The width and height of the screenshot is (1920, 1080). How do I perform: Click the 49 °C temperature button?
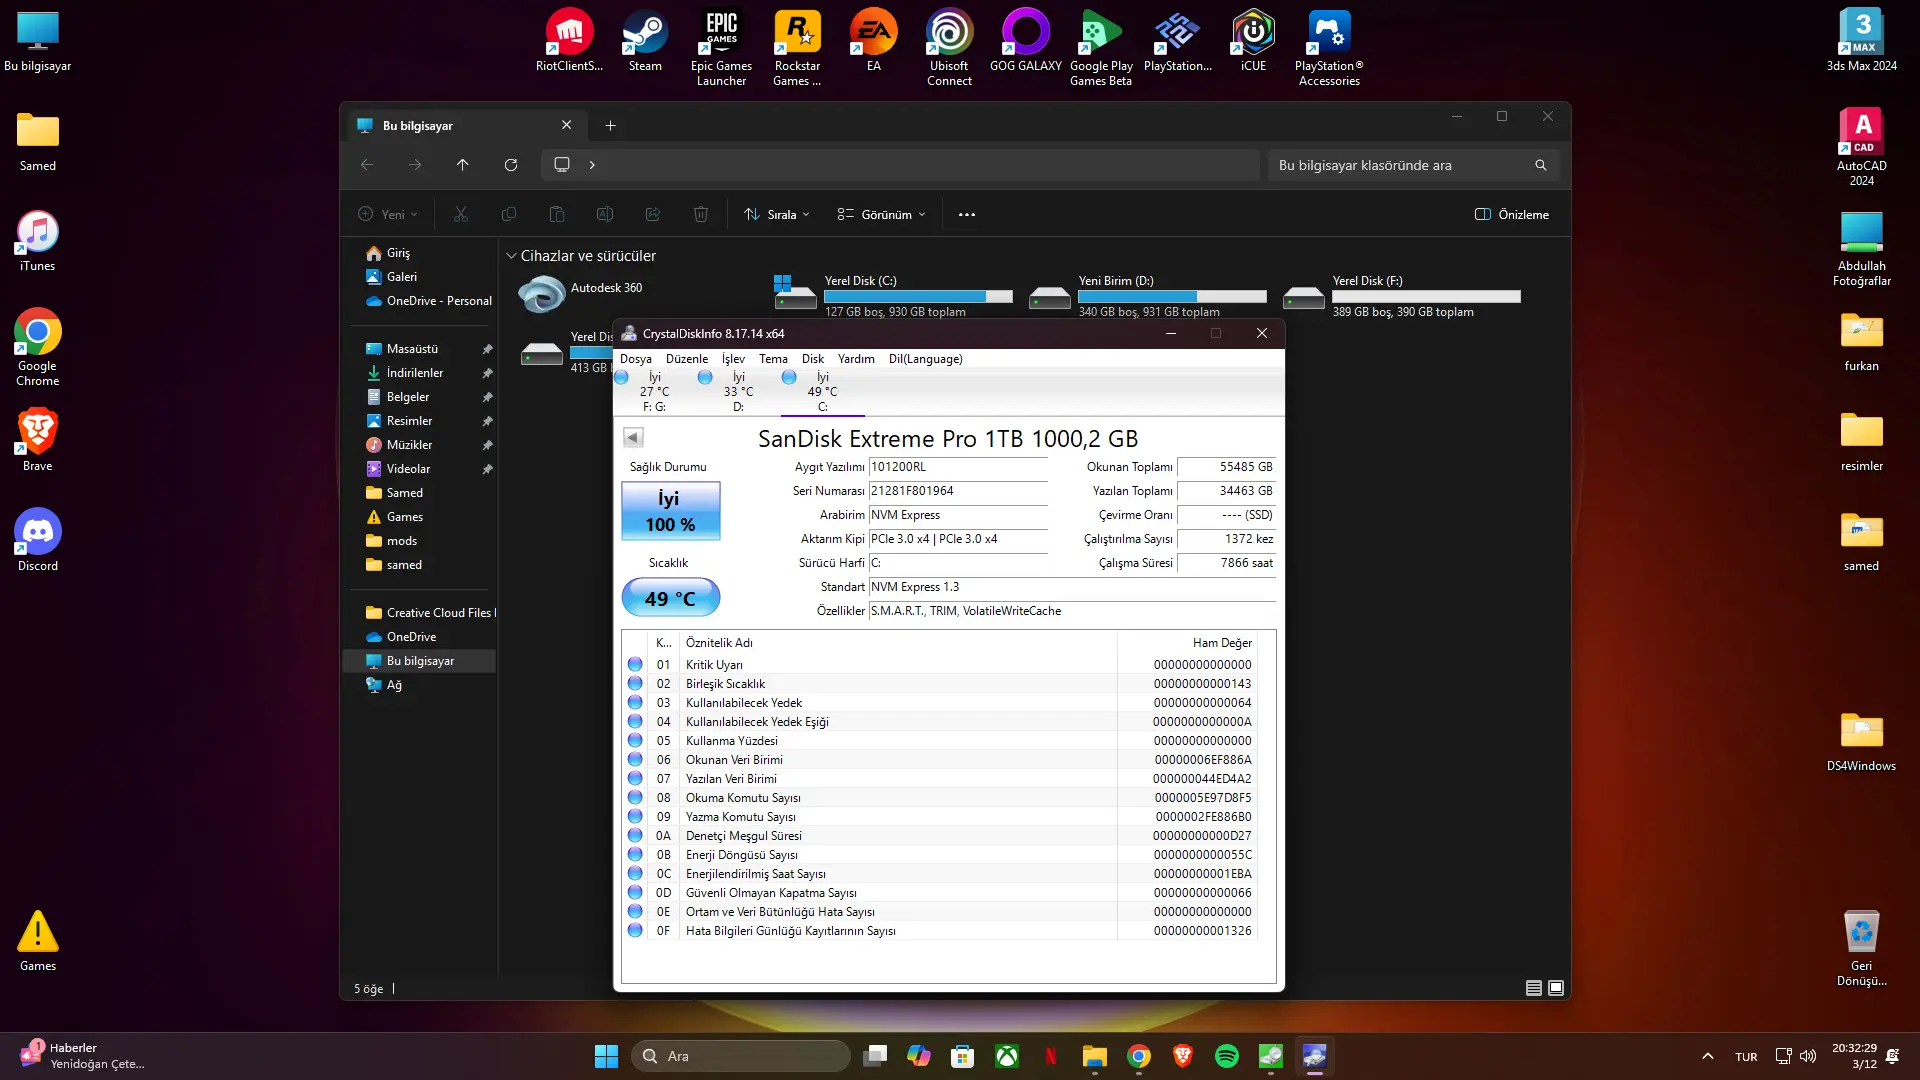tap(671, 598)
